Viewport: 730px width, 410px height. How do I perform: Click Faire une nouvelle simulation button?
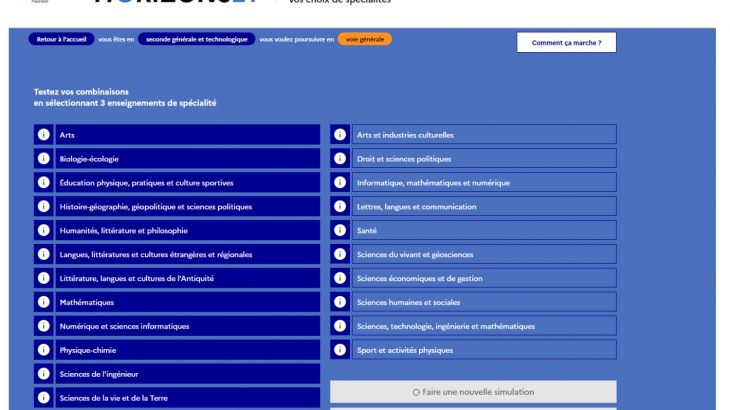473,392
